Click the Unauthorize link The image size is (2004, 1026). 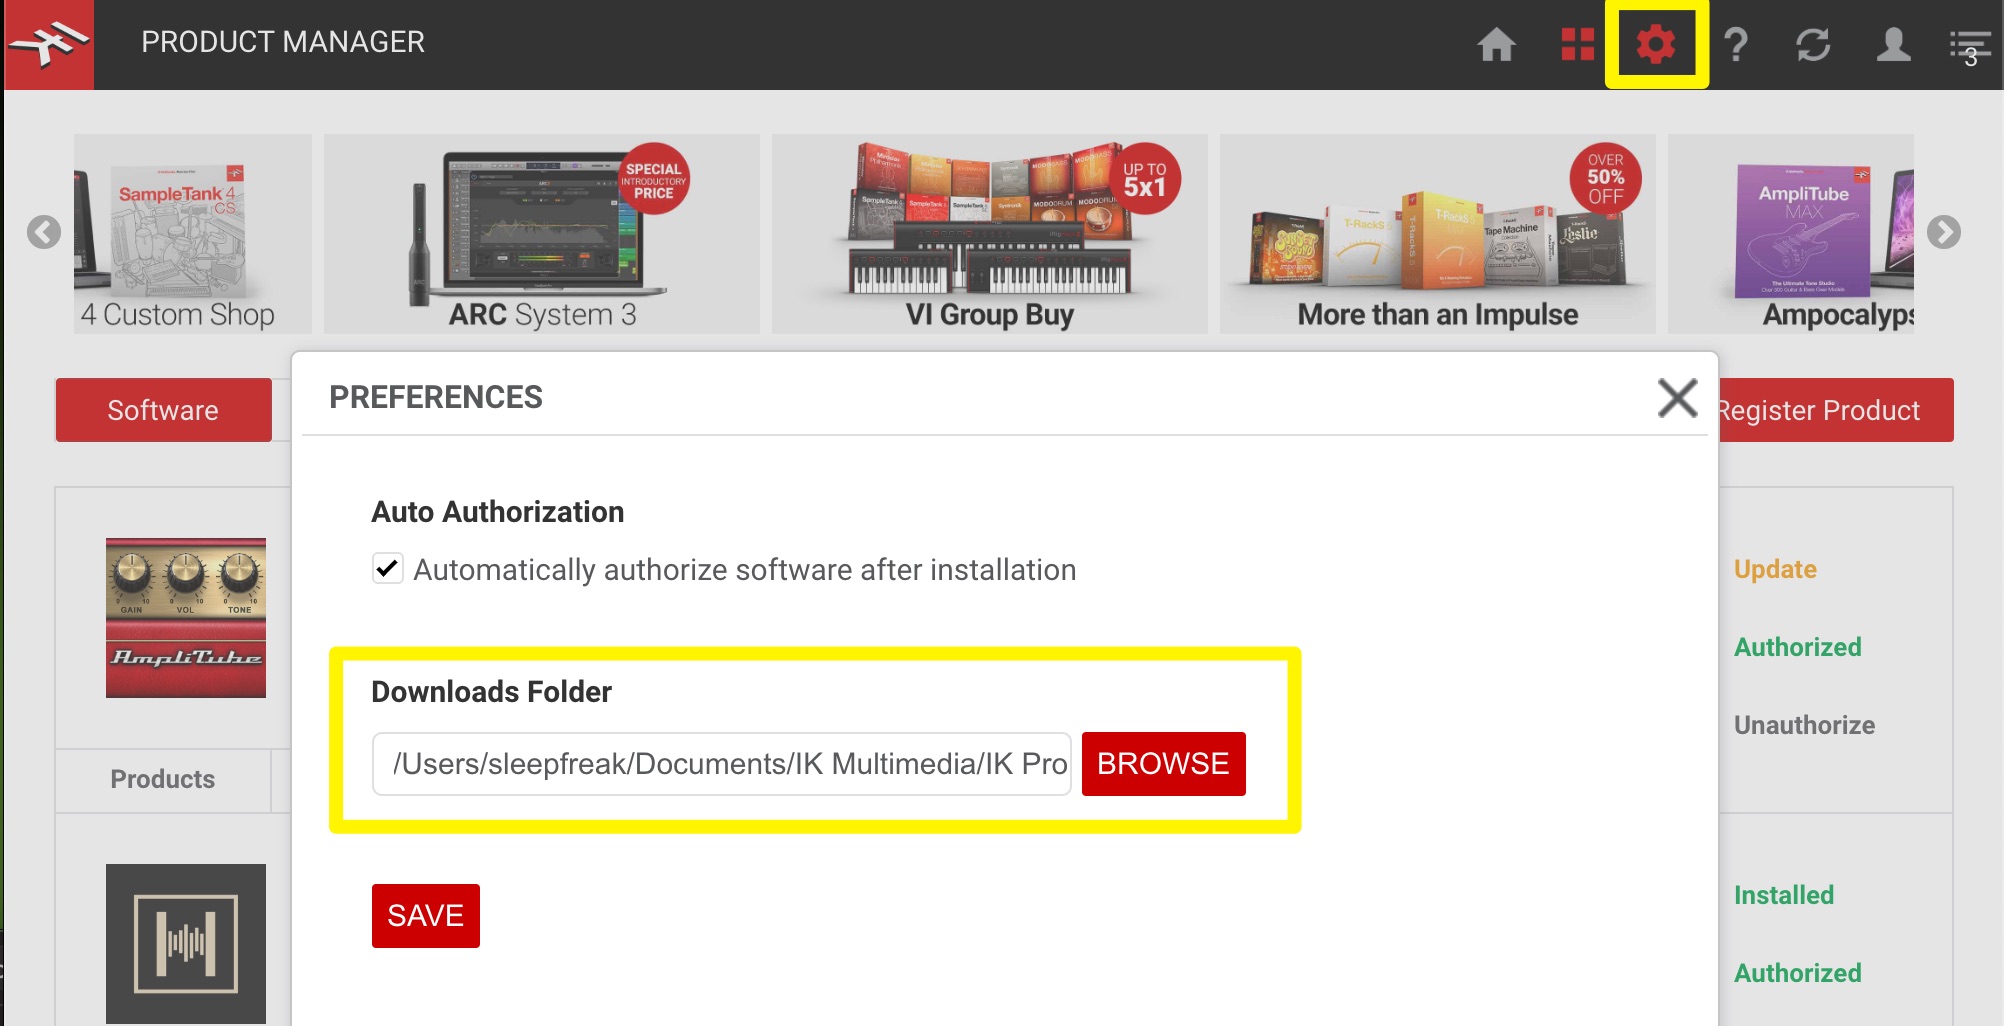[1804, 725]
